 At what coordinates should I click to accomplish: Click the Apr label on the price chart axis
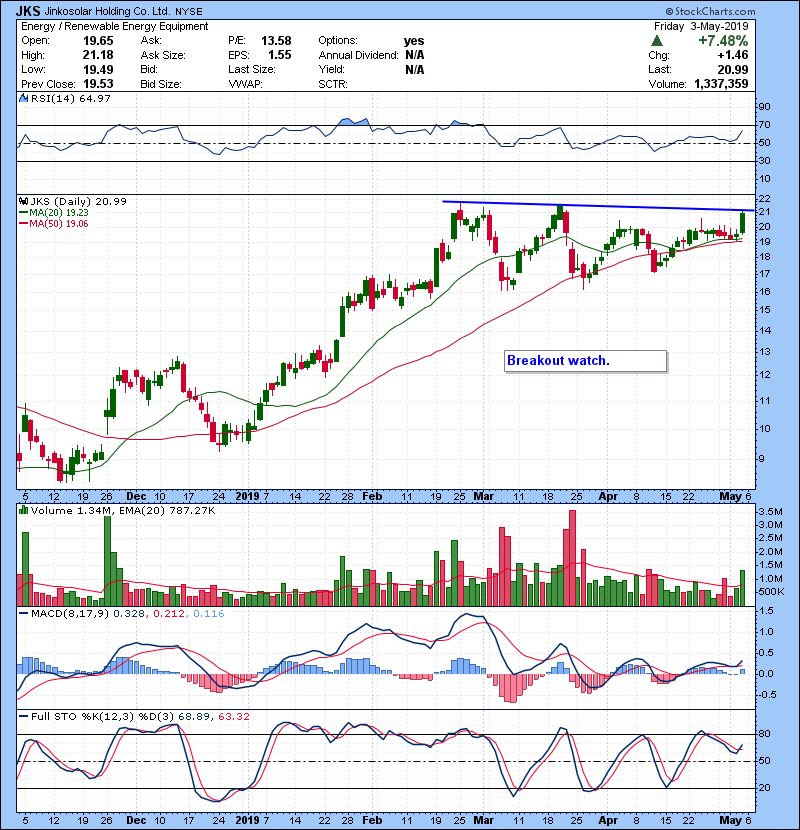pos(608,497)
